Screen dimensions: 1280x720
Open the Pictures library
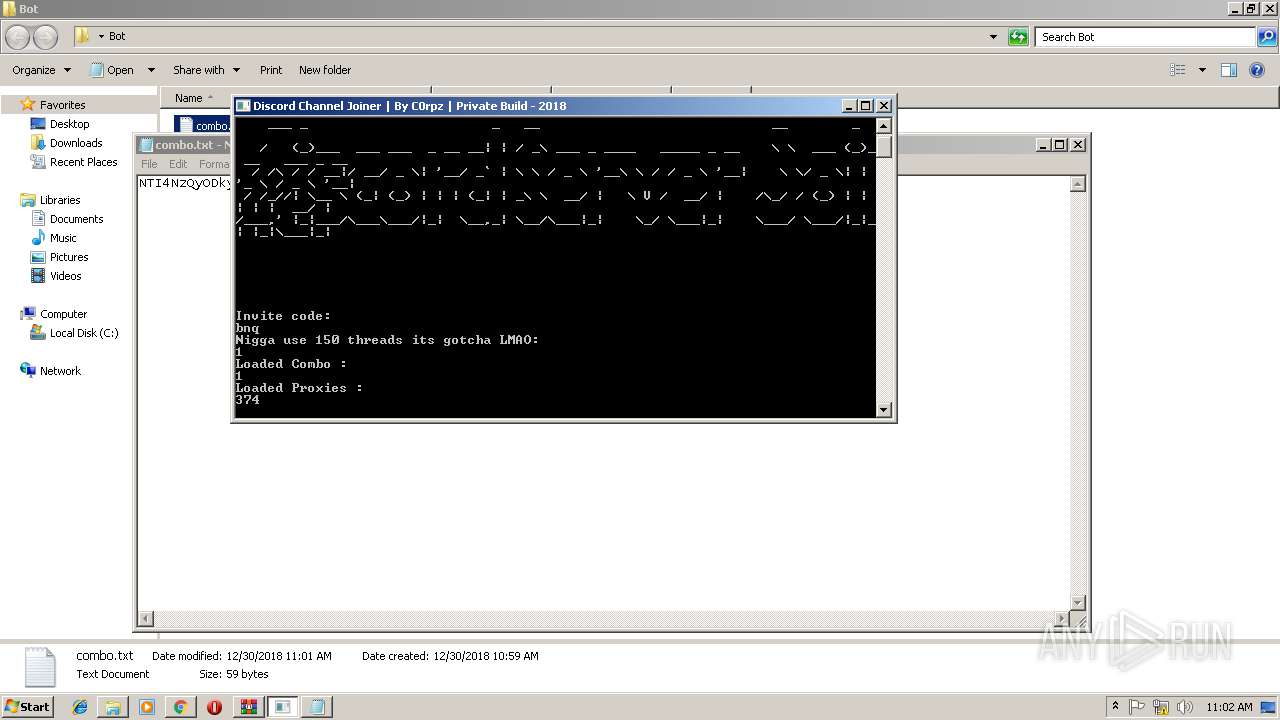pos(69,257)
